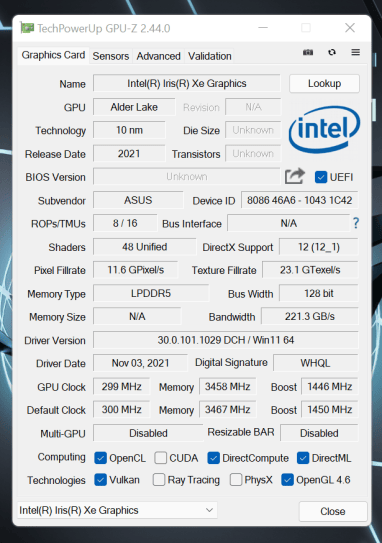Viewport: 382px width, 543px height.
Task: Click the Release Date field showing 2021
Action: point(129,153)
